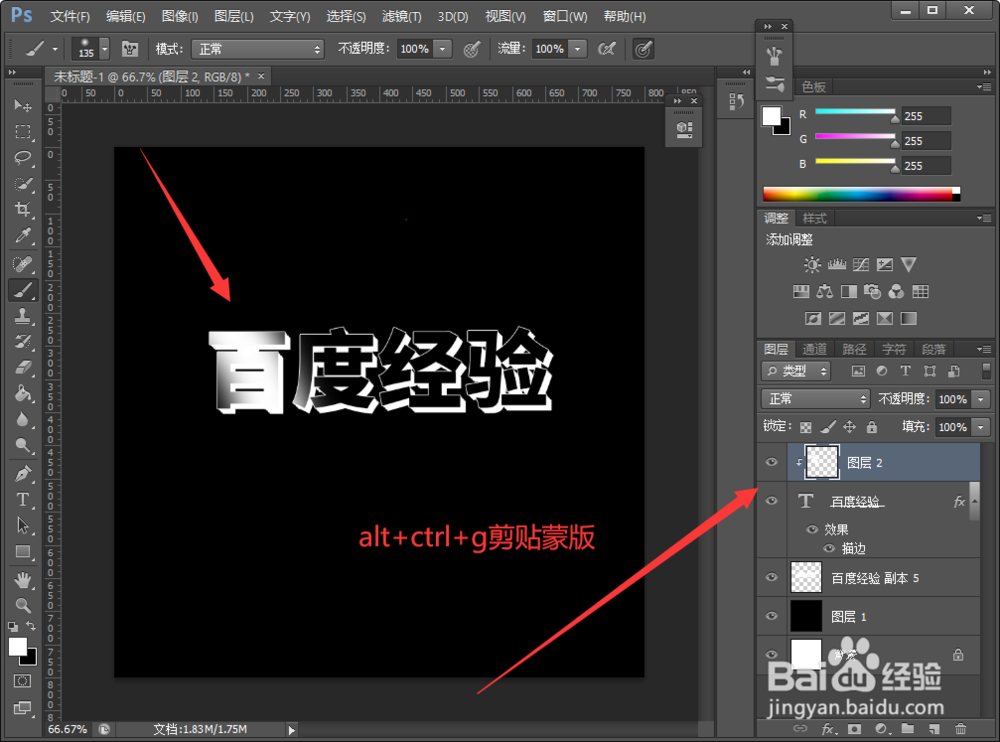This screenshot has width=1000, height=742.
Task: Toggle visibility of 描边 stroke effect
Action: pyautogui.click(x=828, y=548)
